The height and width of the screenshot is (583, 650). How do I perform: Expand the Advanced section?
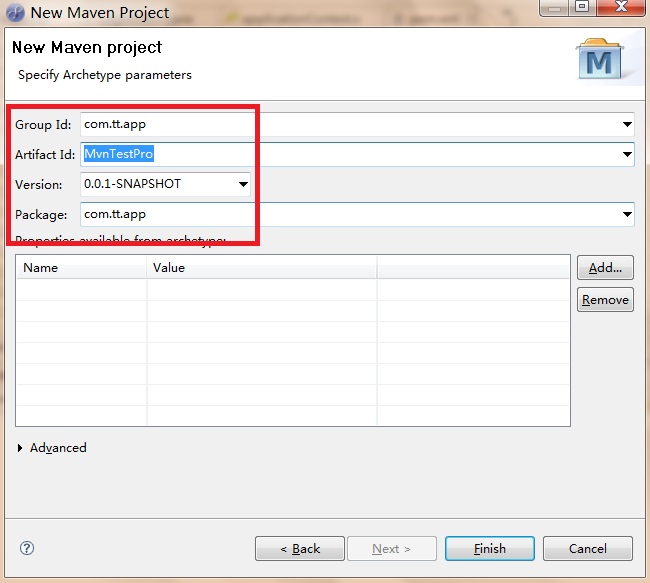(19, 448)
